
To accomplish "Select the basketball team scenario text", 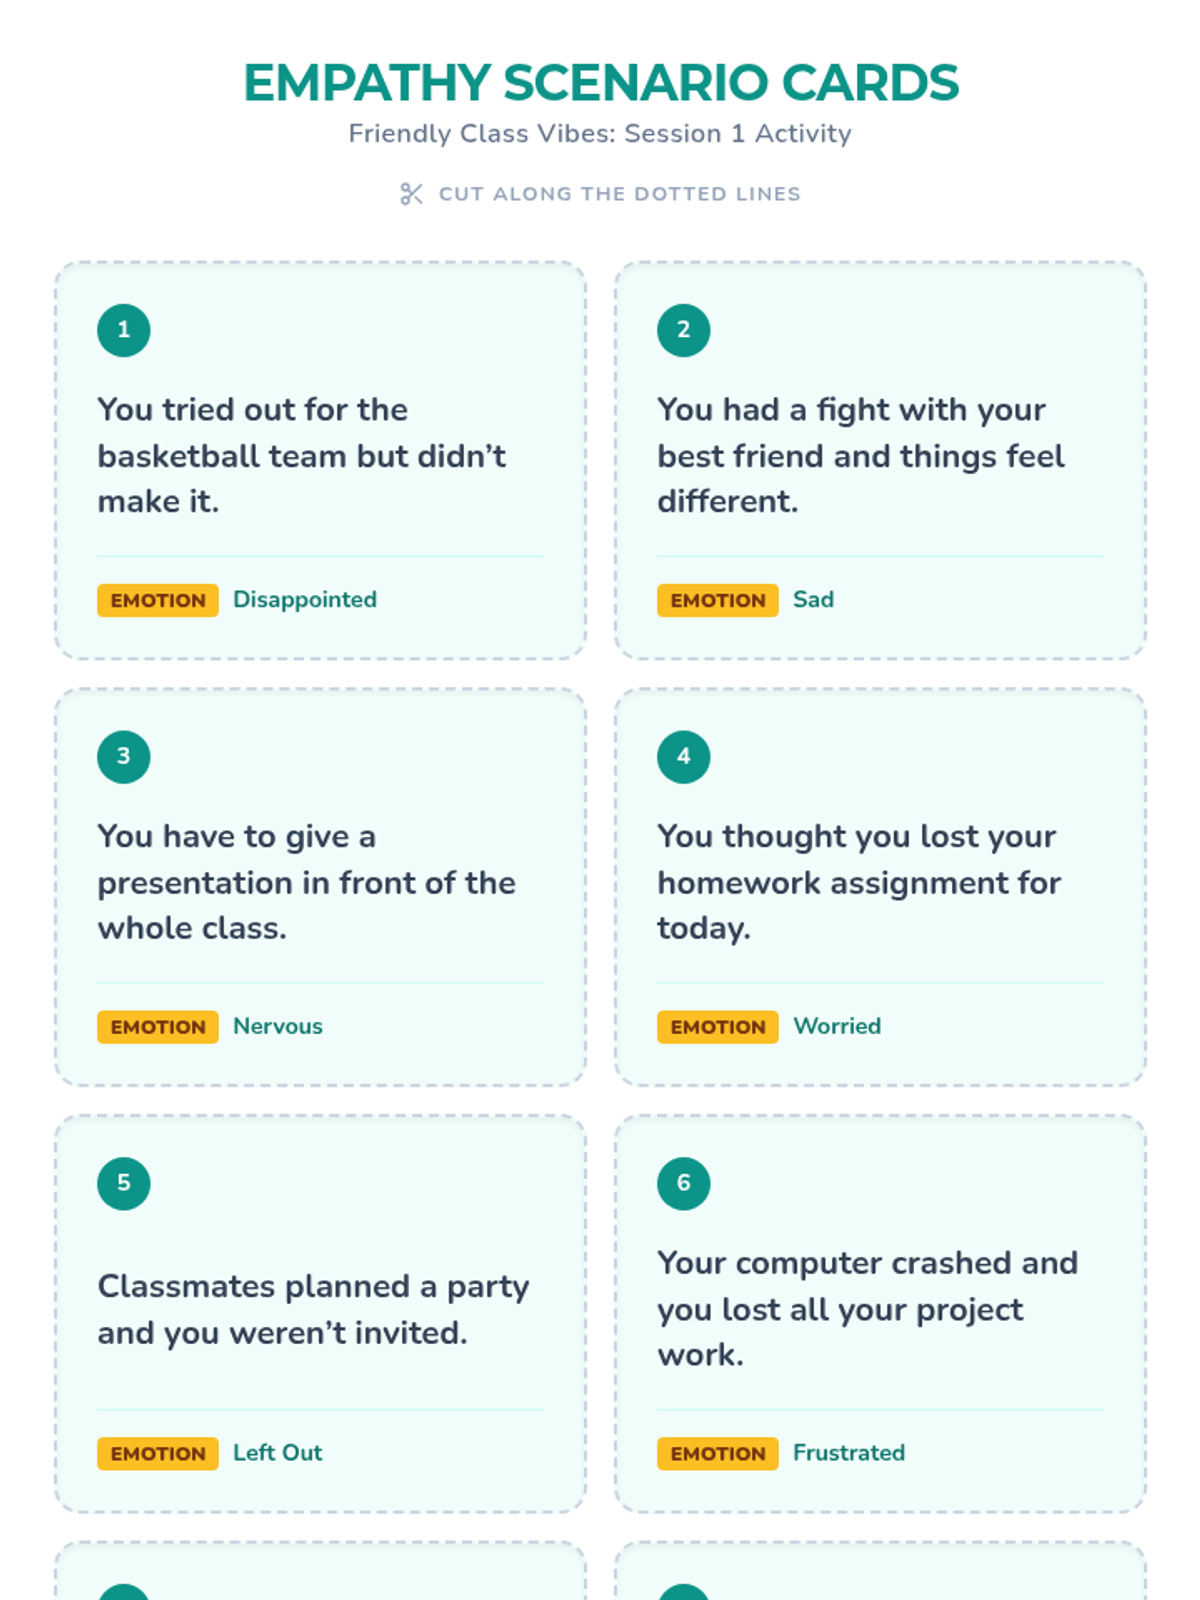I will tap(301, 456).
